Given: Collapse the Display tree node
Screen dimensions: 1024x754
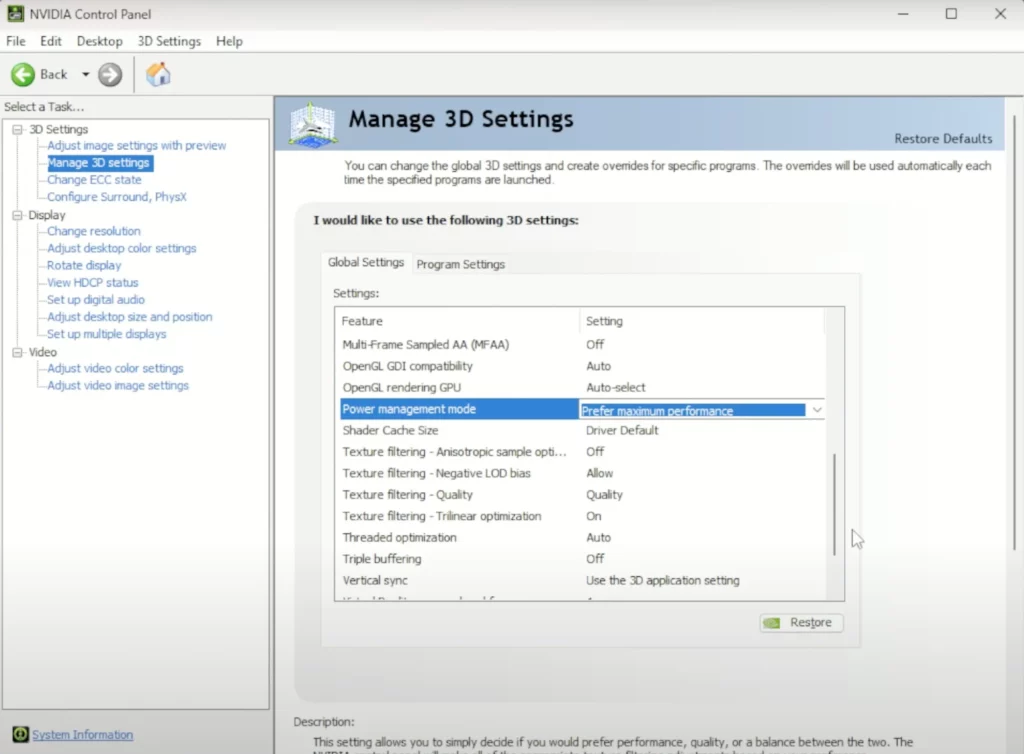Looking at the screenshot, I should coord(18,215).
